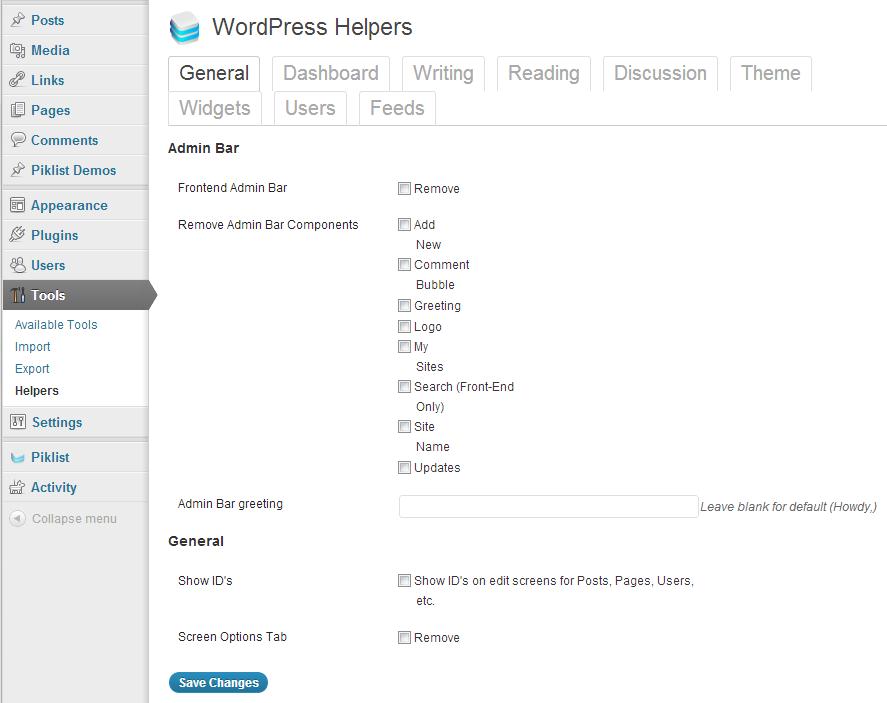Tick the Add New checkbox
887x703 pixels.
[x=404, y=225]
